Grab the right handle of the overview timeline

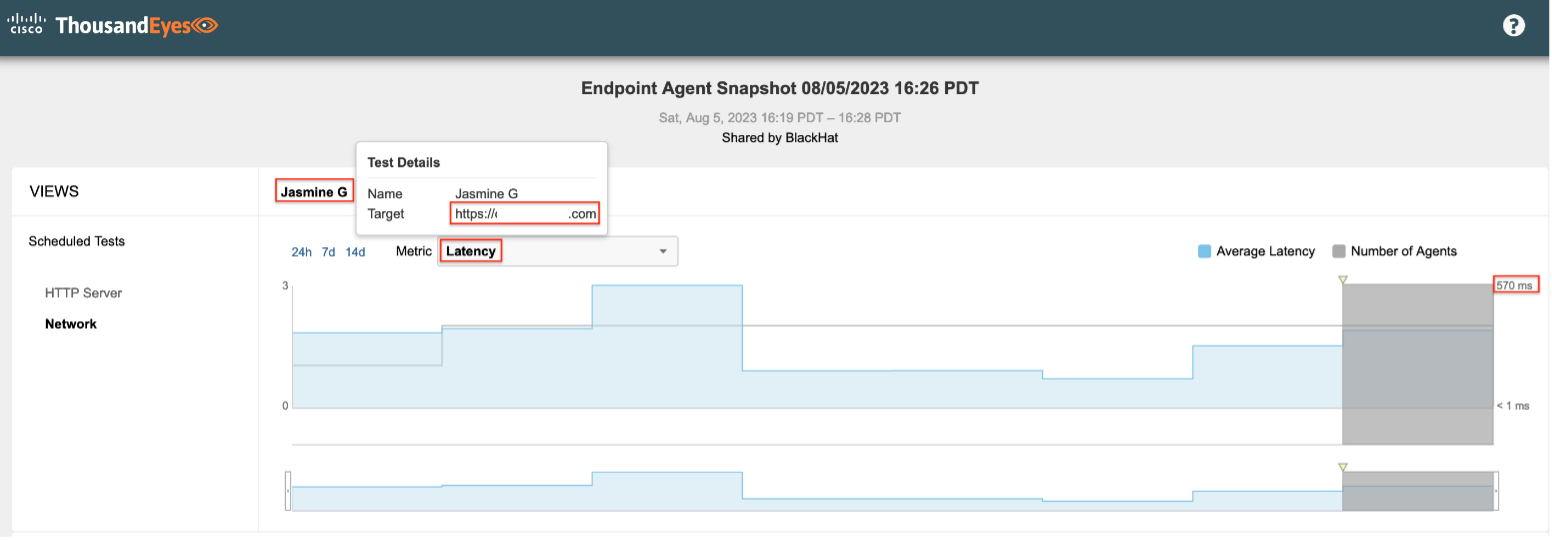click(1496, 491)
